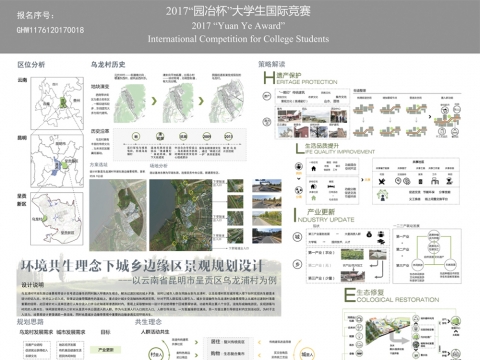The image size is (480, 360).
Task: Click the 规划思路 heading
Action: click(30, 322)
